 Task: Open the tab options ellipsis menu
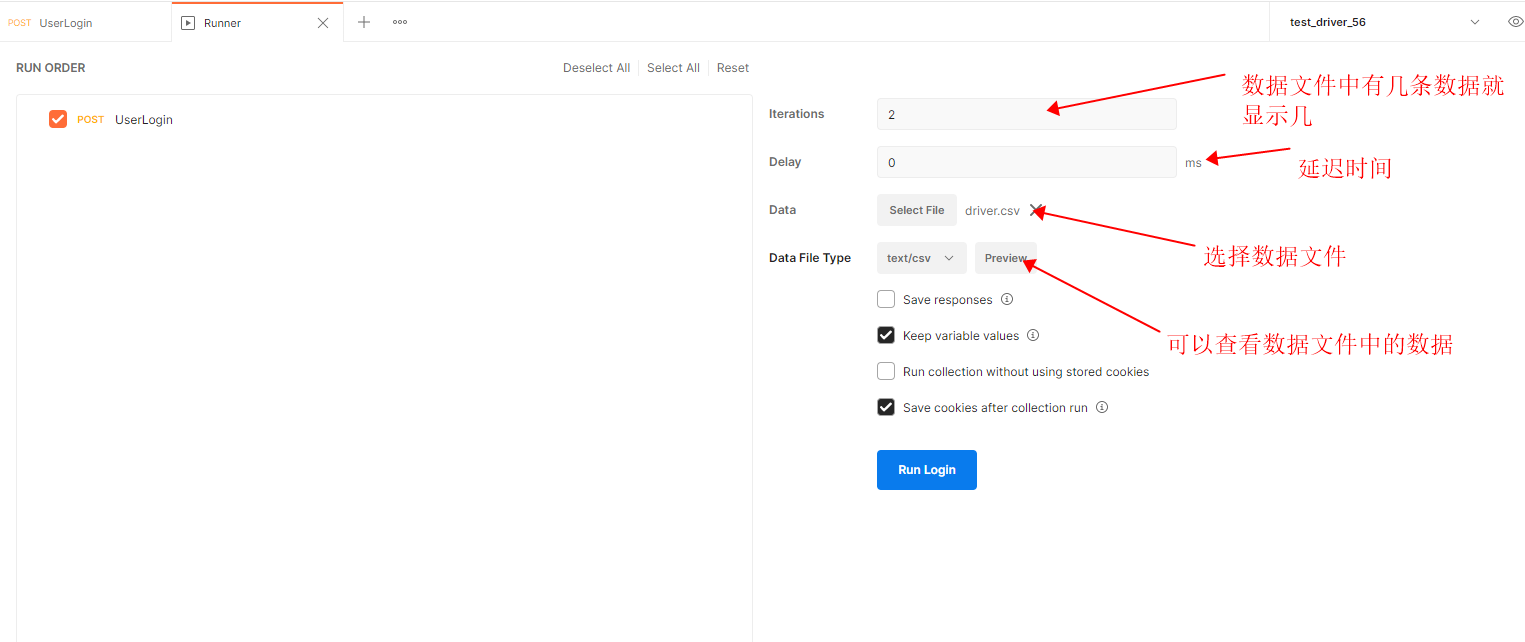400,22
